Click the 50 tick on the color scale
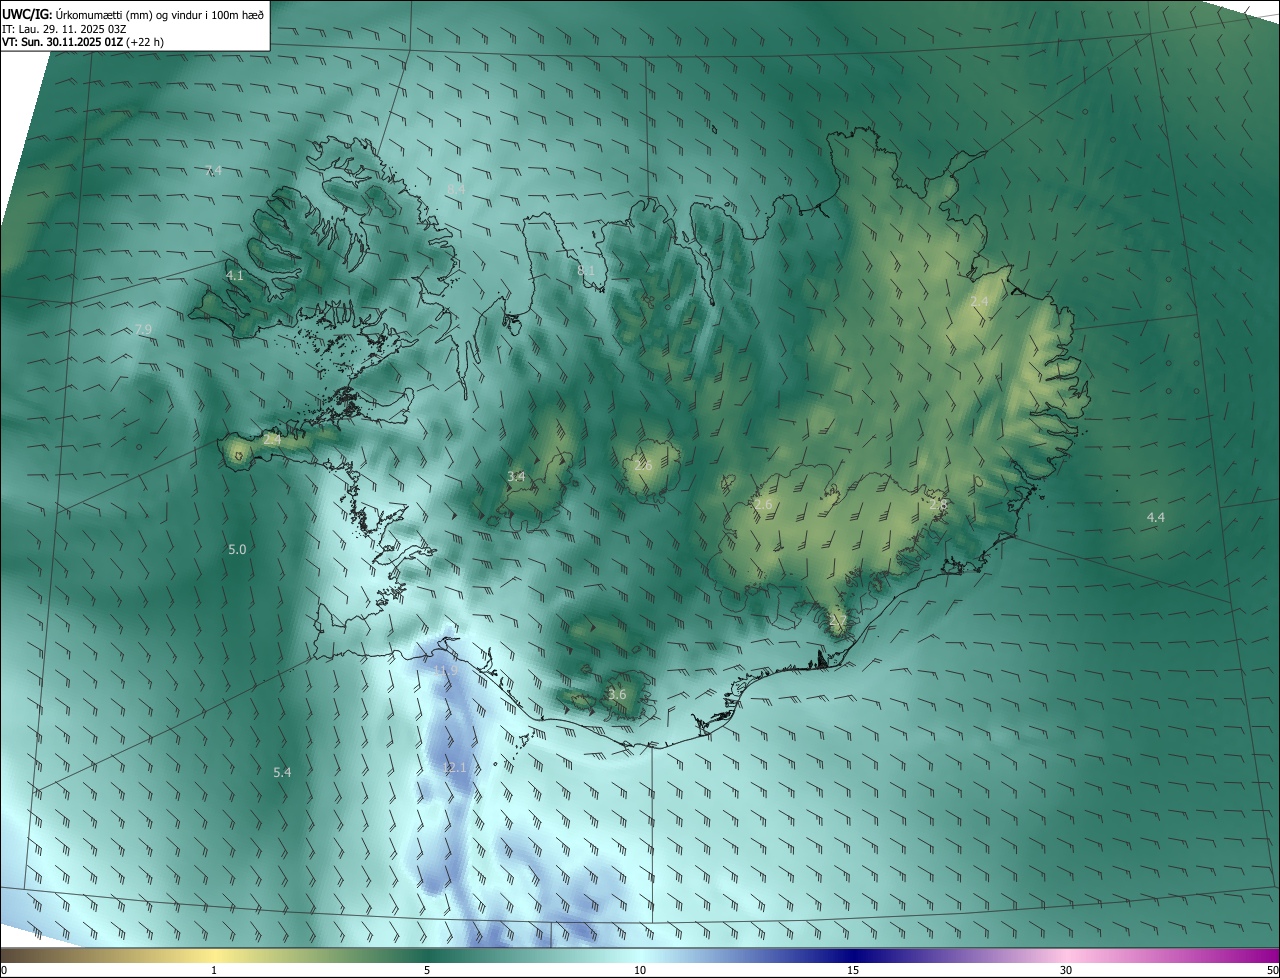The image size is (1280, 978). (1272, 970)
